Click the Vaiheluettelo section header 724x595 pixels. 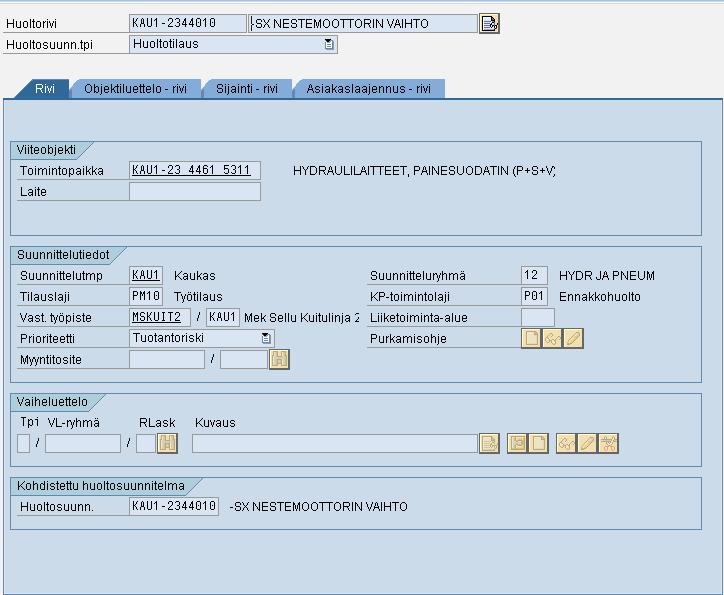(x=52, y=402)
